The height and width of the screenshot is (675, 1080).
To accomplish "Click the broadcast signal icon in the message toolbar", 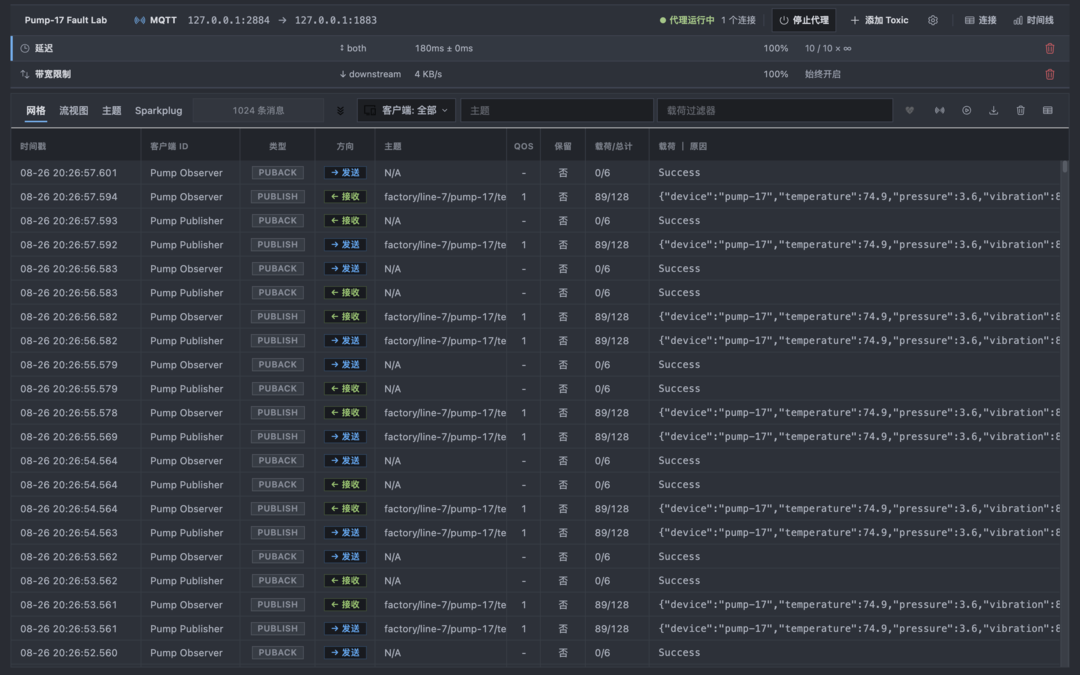I will [x=939, y=110].
